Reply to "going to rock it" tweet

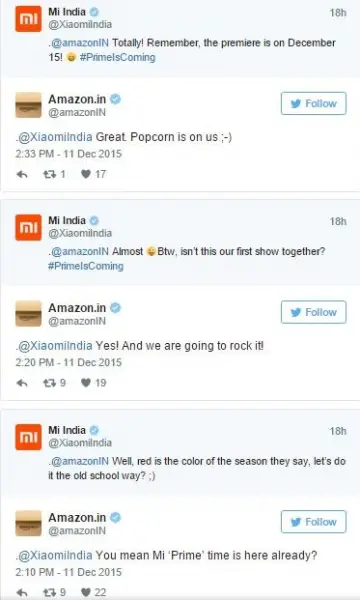click(x=22, y=383)
